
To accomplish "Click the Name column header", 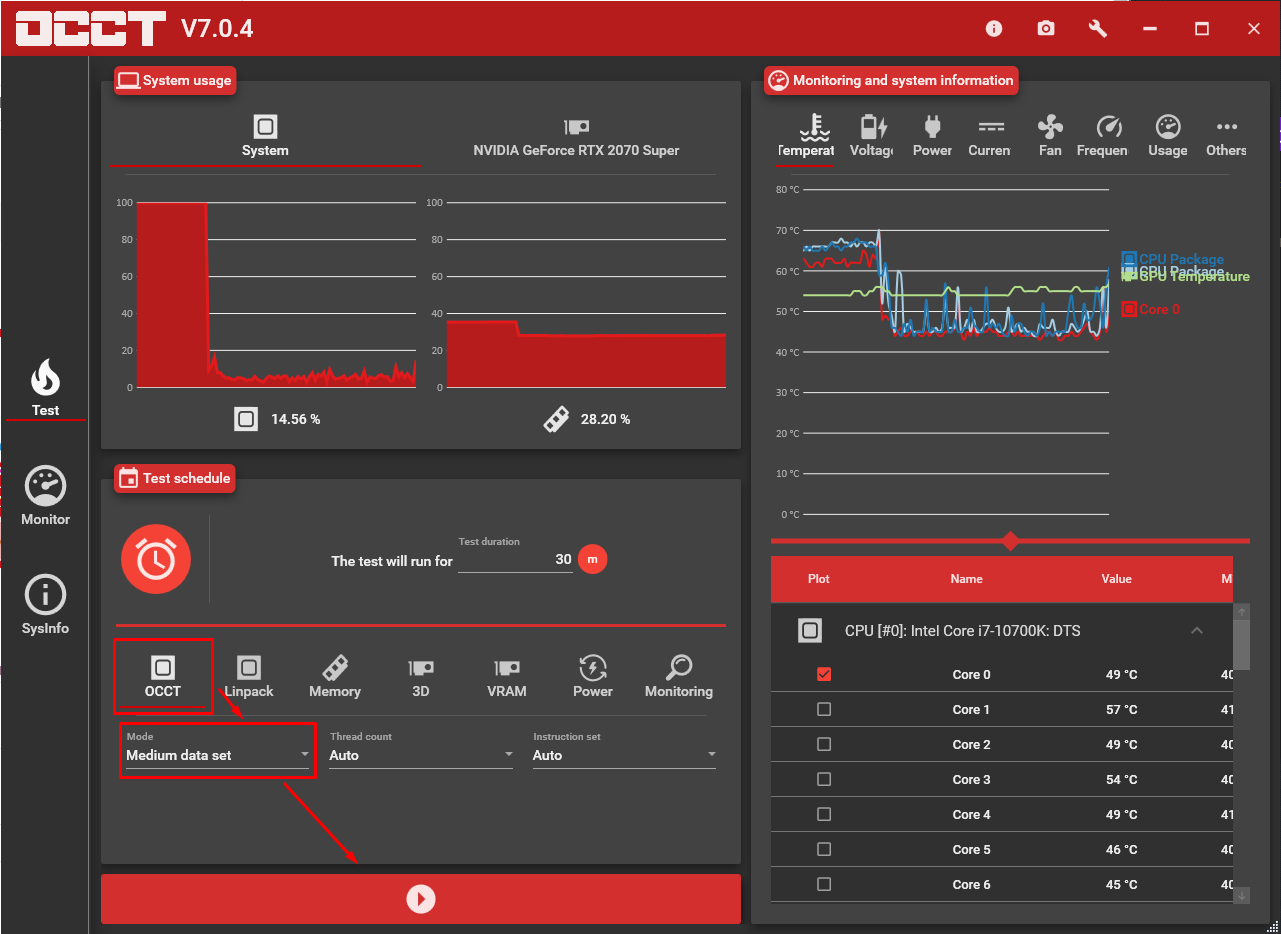I will pos(967,579).
